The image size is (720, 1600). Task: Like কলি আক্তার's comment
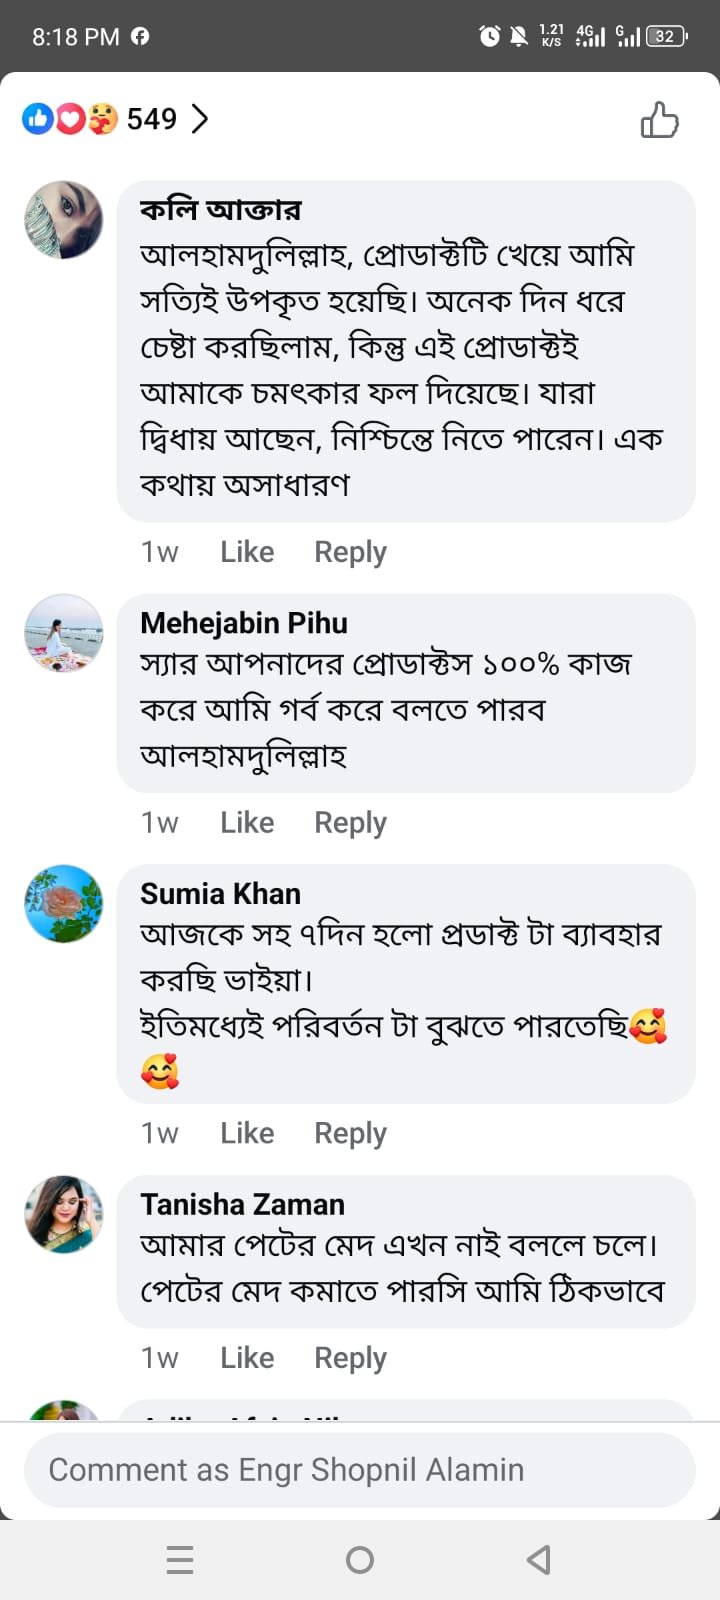pyautogui.click(x=247, y=552)
